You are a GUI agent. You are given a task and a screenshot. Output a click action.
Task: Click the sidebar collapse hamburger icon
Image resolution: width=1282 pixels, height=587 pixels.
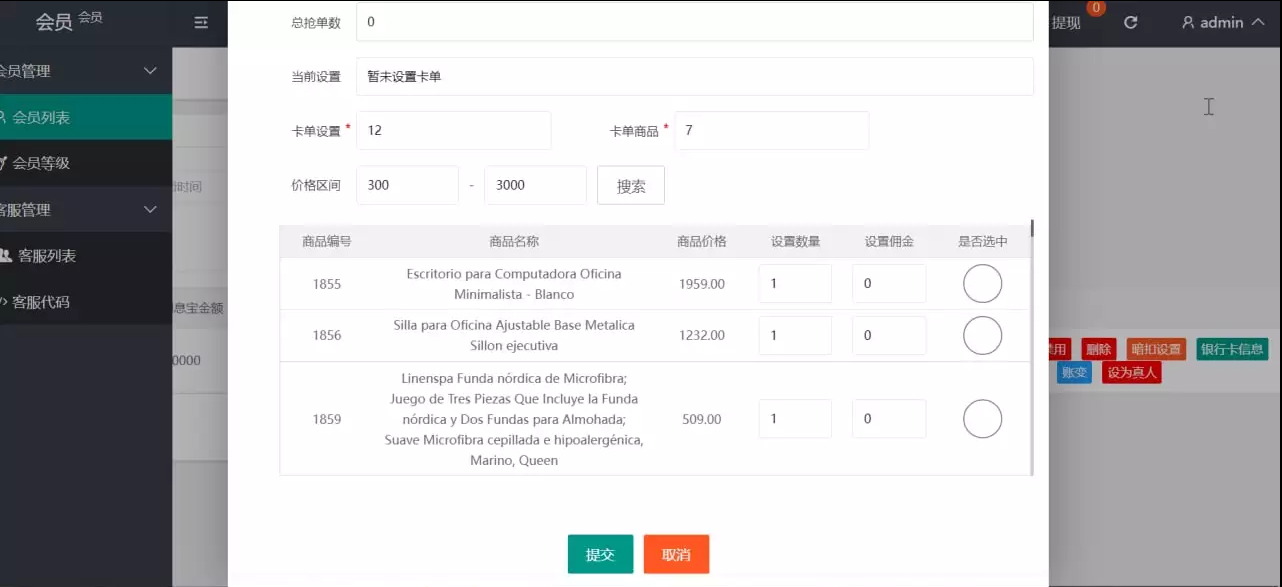click(201, 22)
